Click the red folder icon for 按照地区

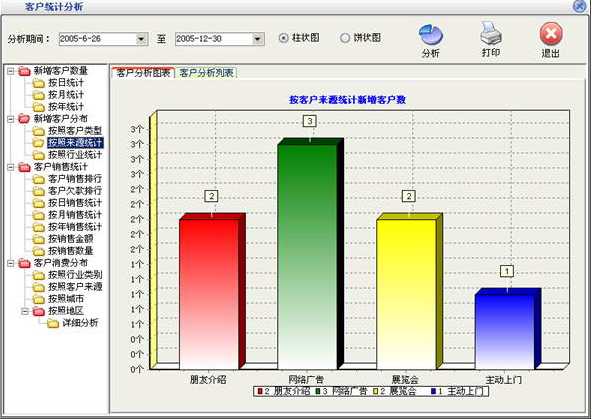[39, 311]
